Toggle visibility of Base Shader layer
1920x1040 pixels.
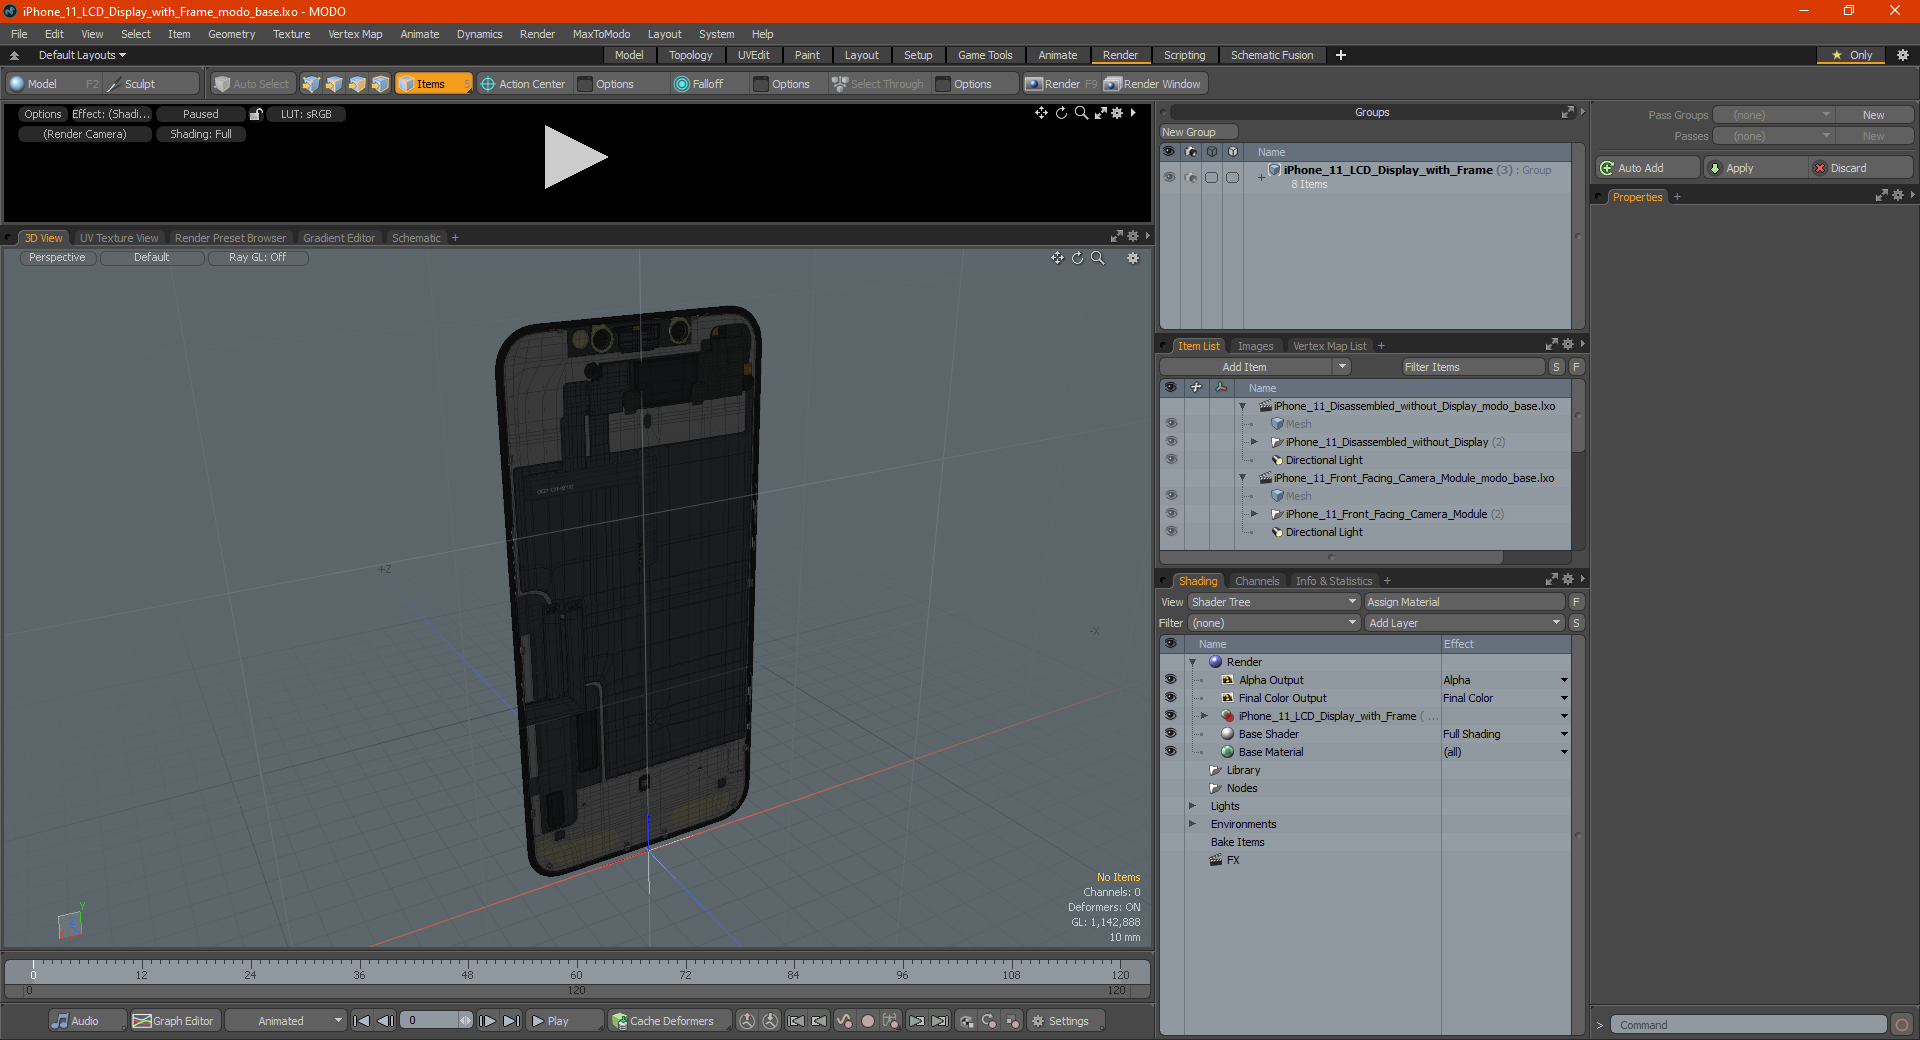pyautogui.click(x=1170, y=734)
